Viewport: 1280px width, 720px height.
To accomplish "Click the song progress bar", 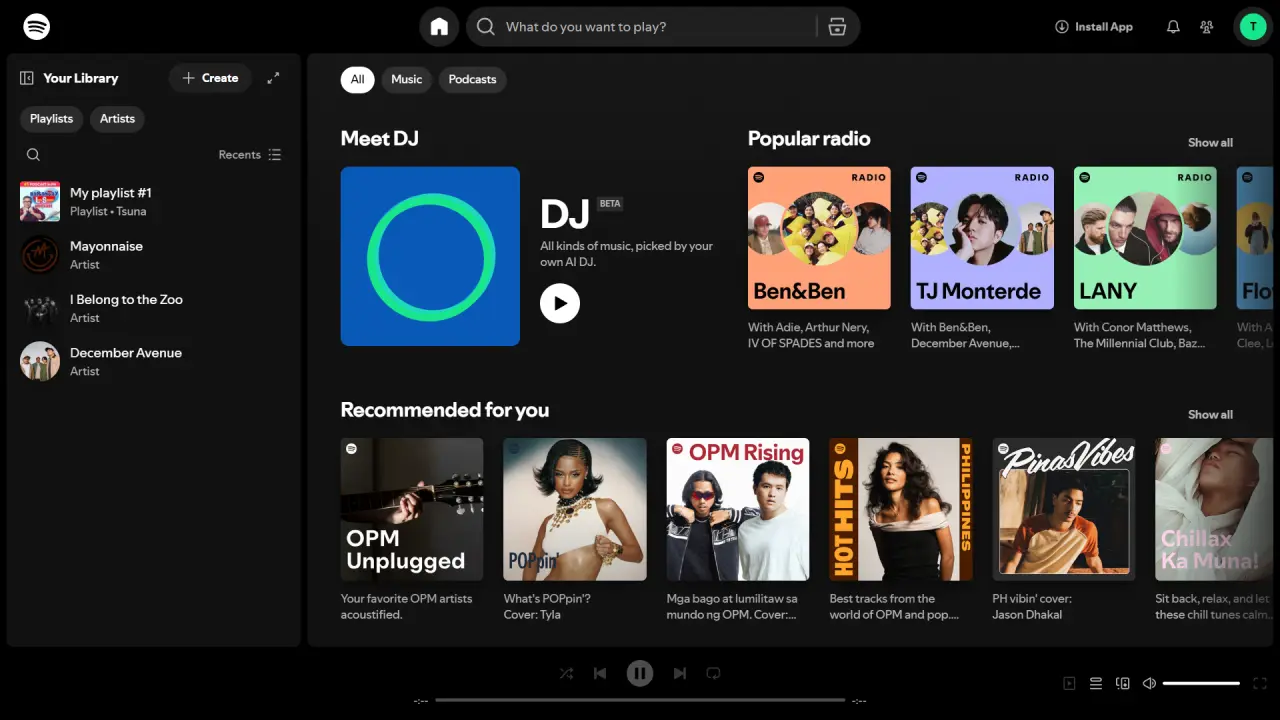I will pyautogui.click(x=640, y=700).
